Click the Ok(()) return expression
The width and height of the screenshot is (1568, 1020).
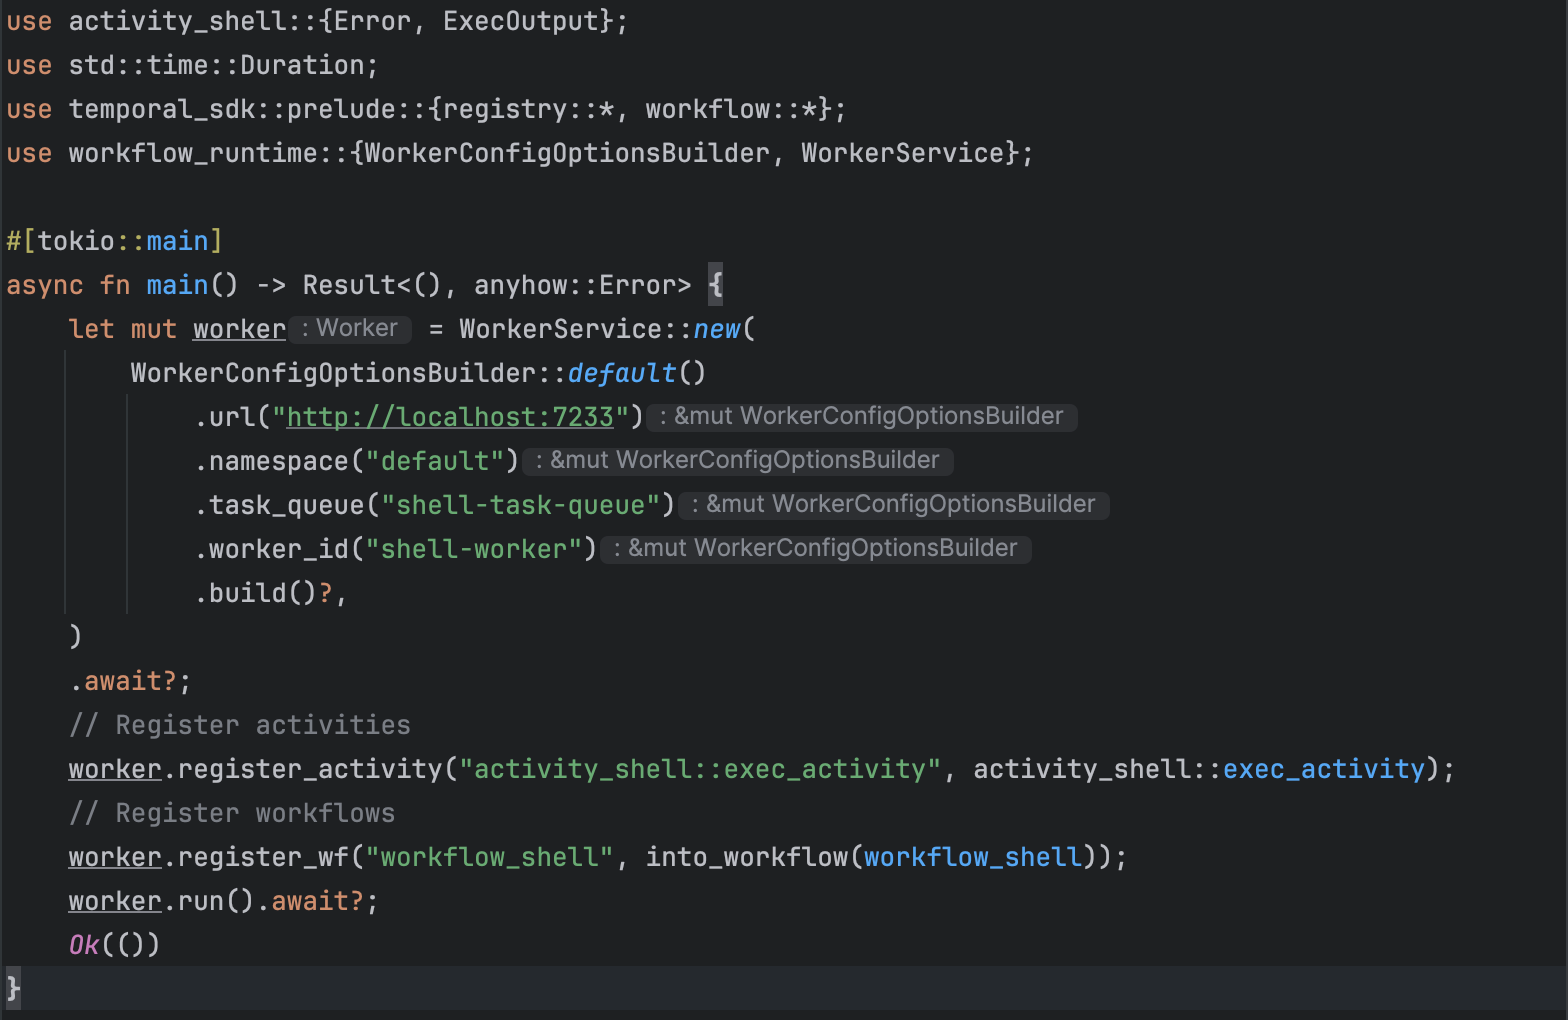(x=115, y=945)
